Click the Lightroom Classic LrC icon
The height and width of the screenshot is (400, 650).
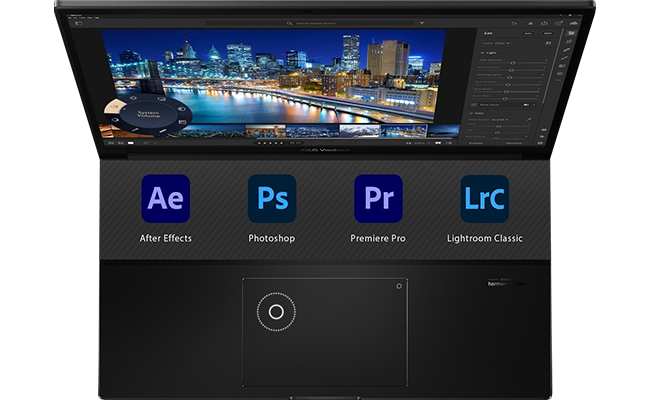pyautogui.click(x=485, y=198)
